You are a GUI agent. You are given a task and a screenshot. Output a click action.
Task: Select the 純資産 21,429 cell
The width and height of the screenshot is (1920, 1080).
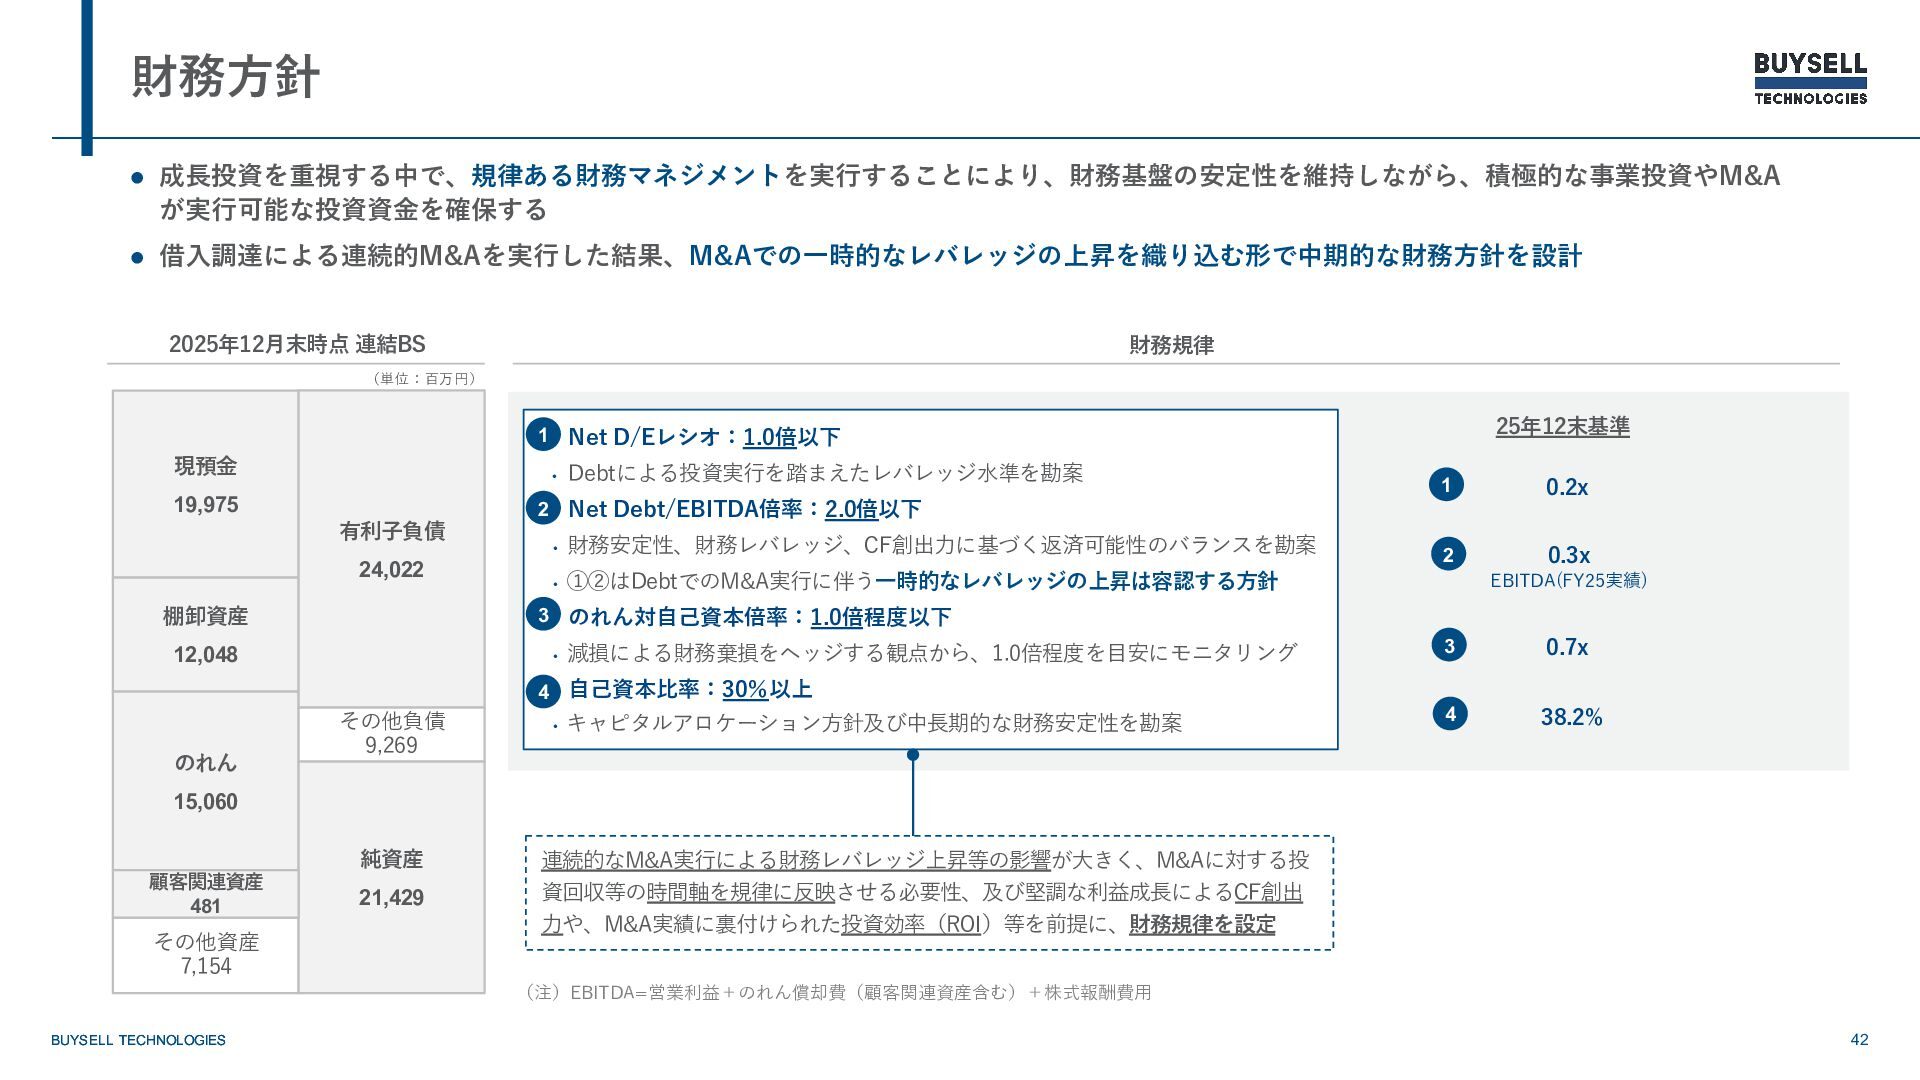point(391,877)
